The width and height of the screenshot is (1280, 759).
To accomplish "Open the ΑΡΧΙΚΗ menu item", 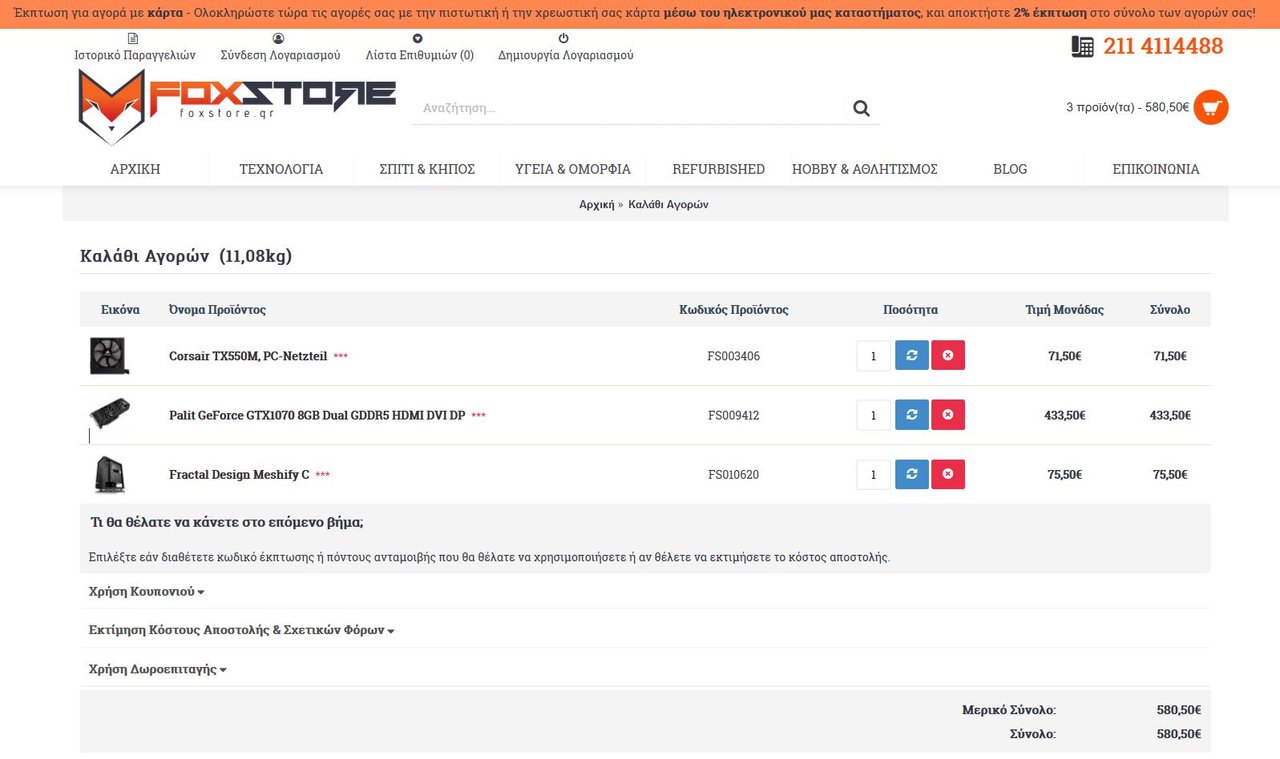I will click(x=135, y=169).
